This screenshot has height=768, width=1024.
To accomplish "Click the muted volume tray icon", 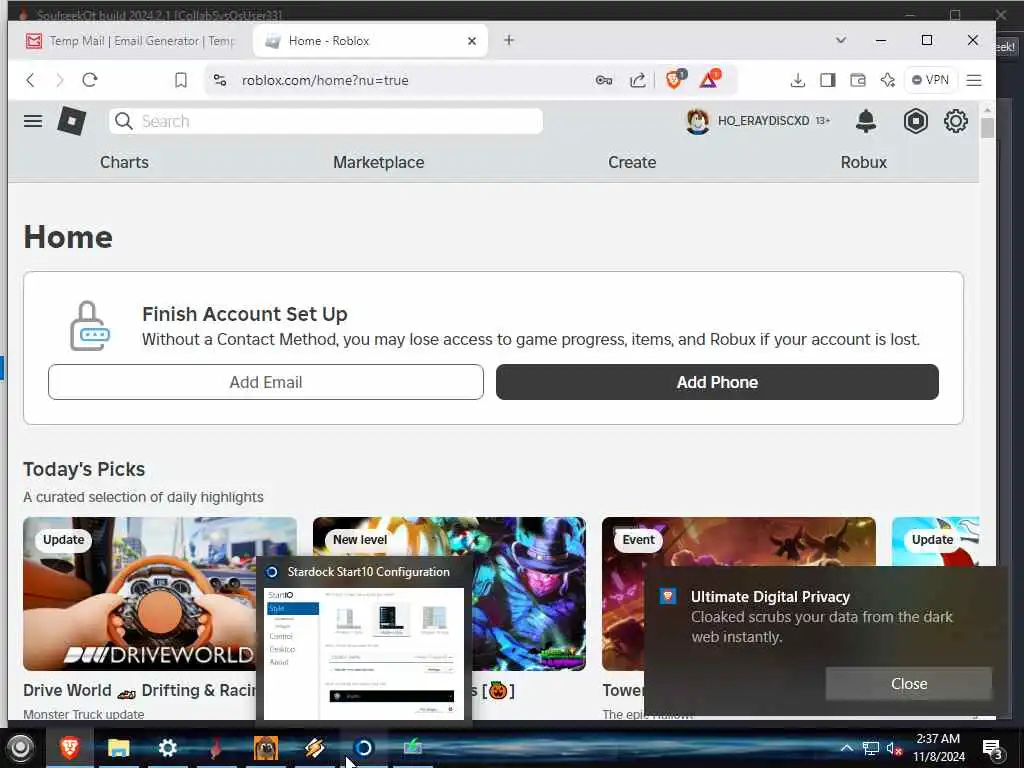I will 895,748.
